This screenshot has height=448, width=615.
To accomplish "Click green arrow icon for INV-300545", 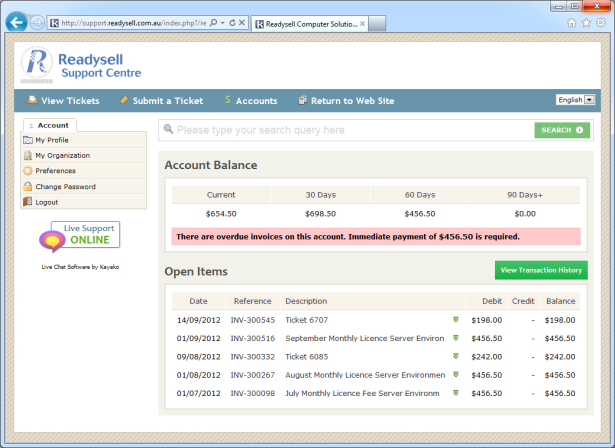I will coord(455,320).
